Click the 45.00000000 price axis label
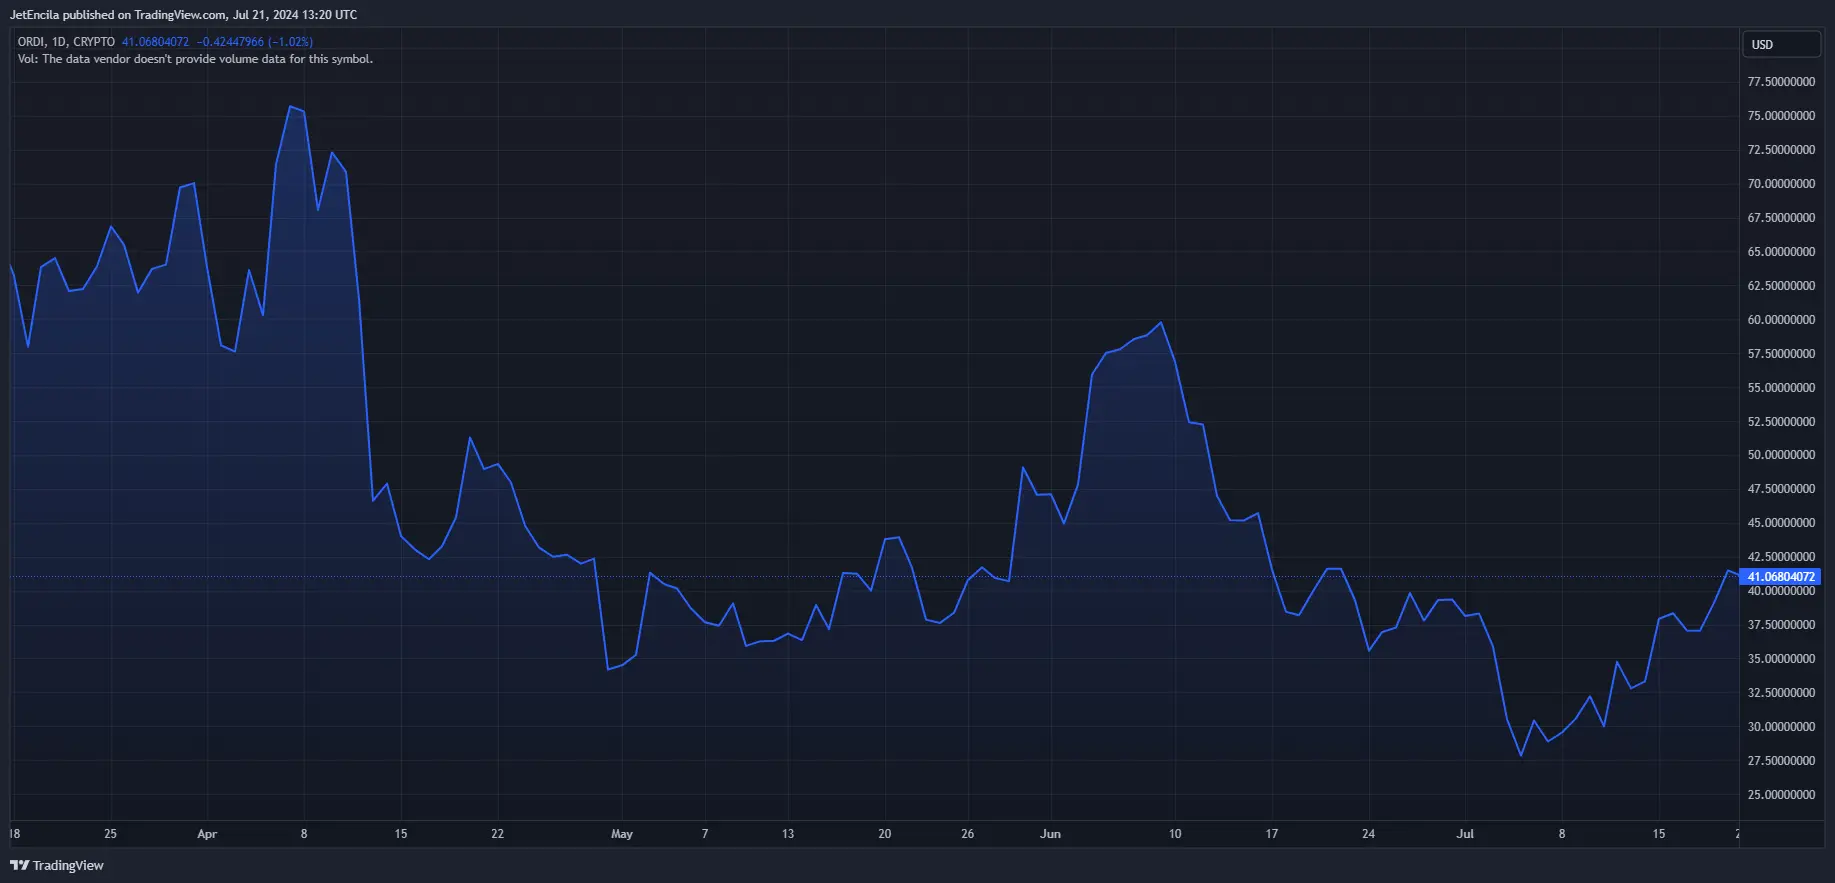The width and height of the screenshot is (1835, 883). tap(1781, 523)
